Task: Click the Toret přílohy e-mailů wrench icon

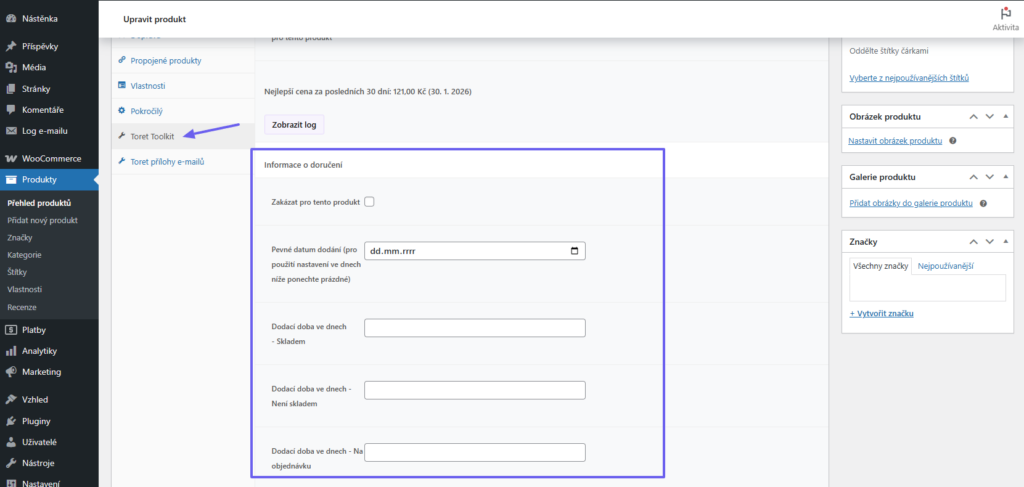Action: click(121, 161)
